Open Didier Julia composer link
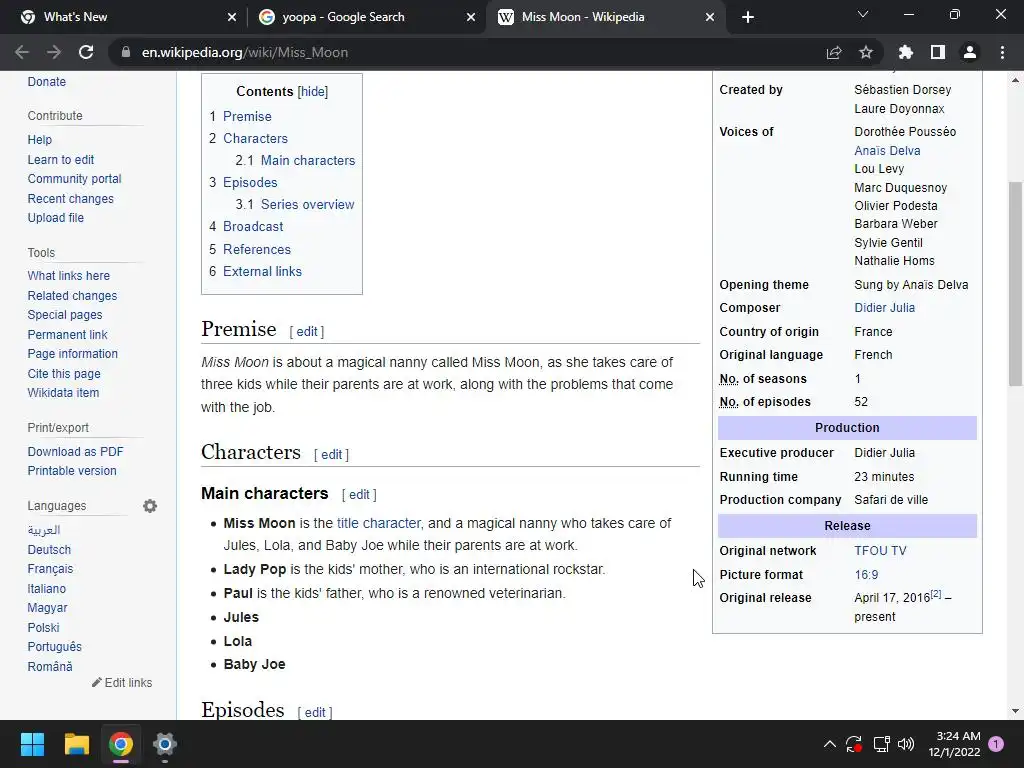1024x768 pixels. coord(884,308)
